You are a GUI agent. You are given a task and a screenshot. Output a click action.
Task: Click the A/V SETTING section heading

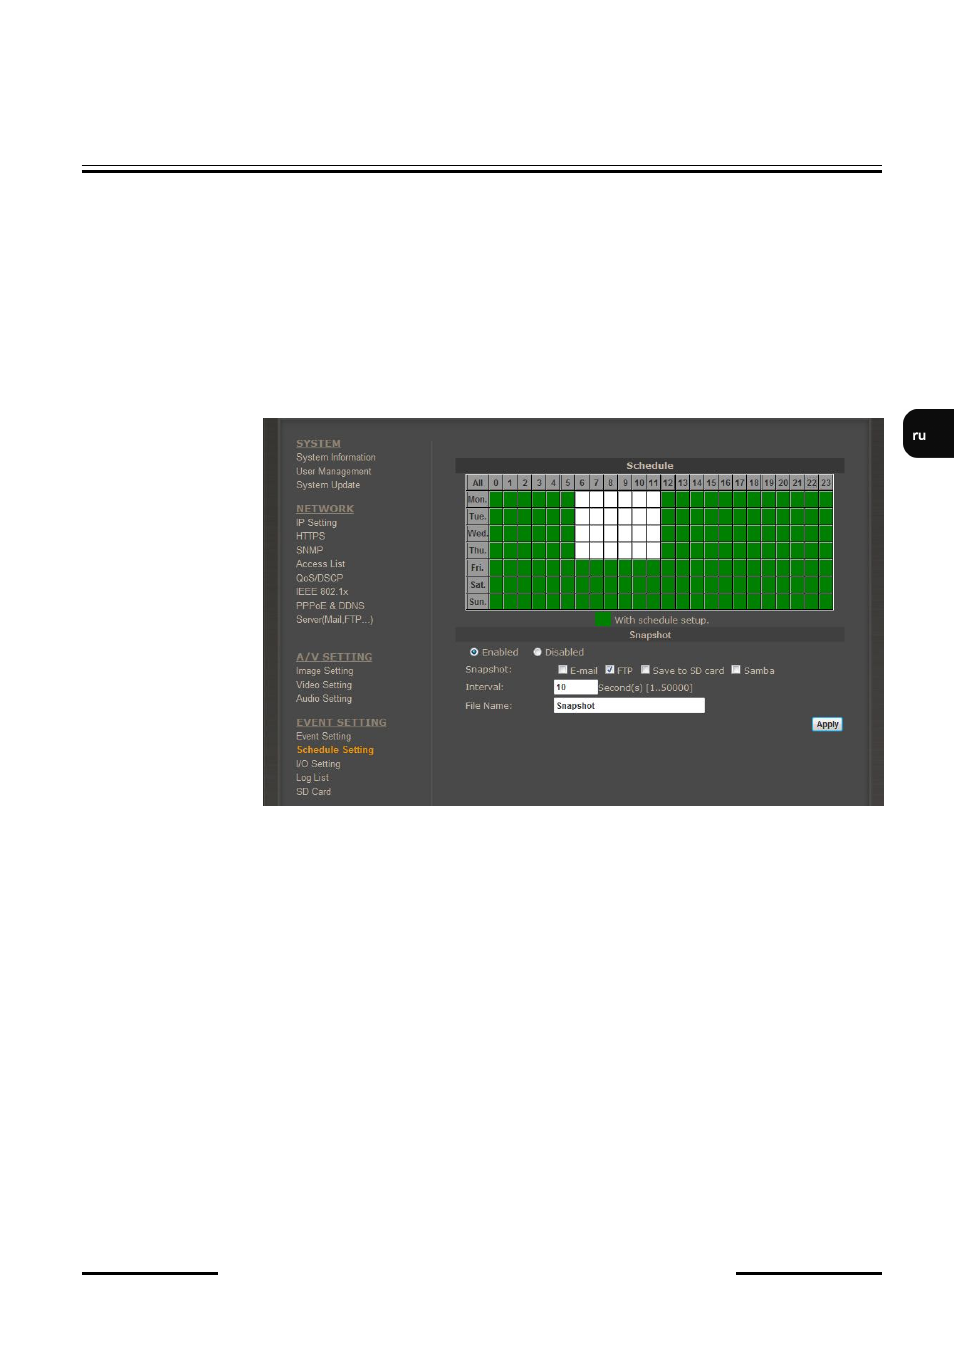coord(334,657)
